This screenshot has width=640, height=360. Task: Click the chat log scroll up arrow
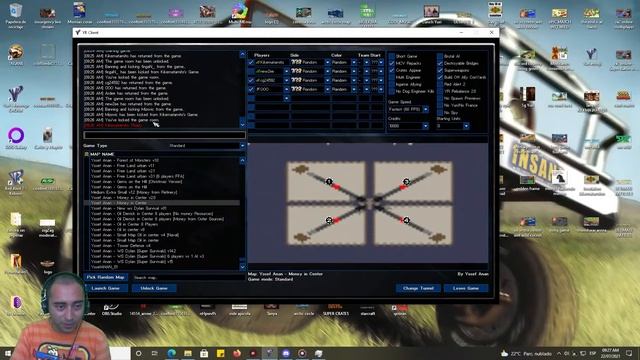click(x=242, y=54)
